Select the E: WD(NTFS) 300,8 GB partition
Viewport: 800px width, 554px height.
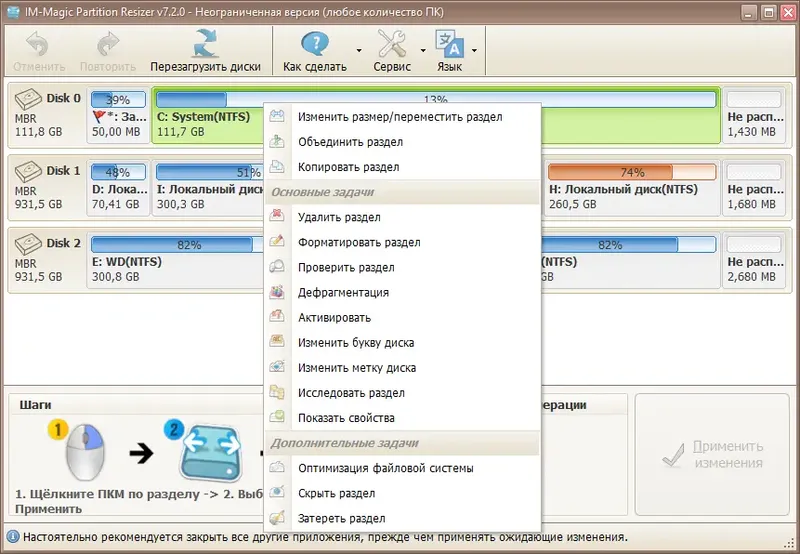click(176, 260)
